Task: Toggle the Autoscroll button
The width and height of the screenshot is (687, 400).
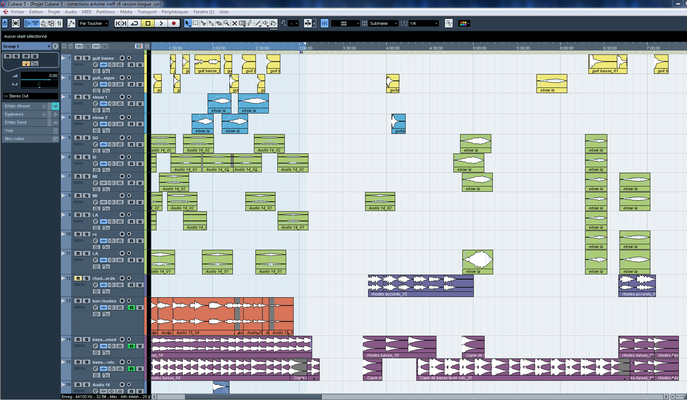Action: click(308, 23)
